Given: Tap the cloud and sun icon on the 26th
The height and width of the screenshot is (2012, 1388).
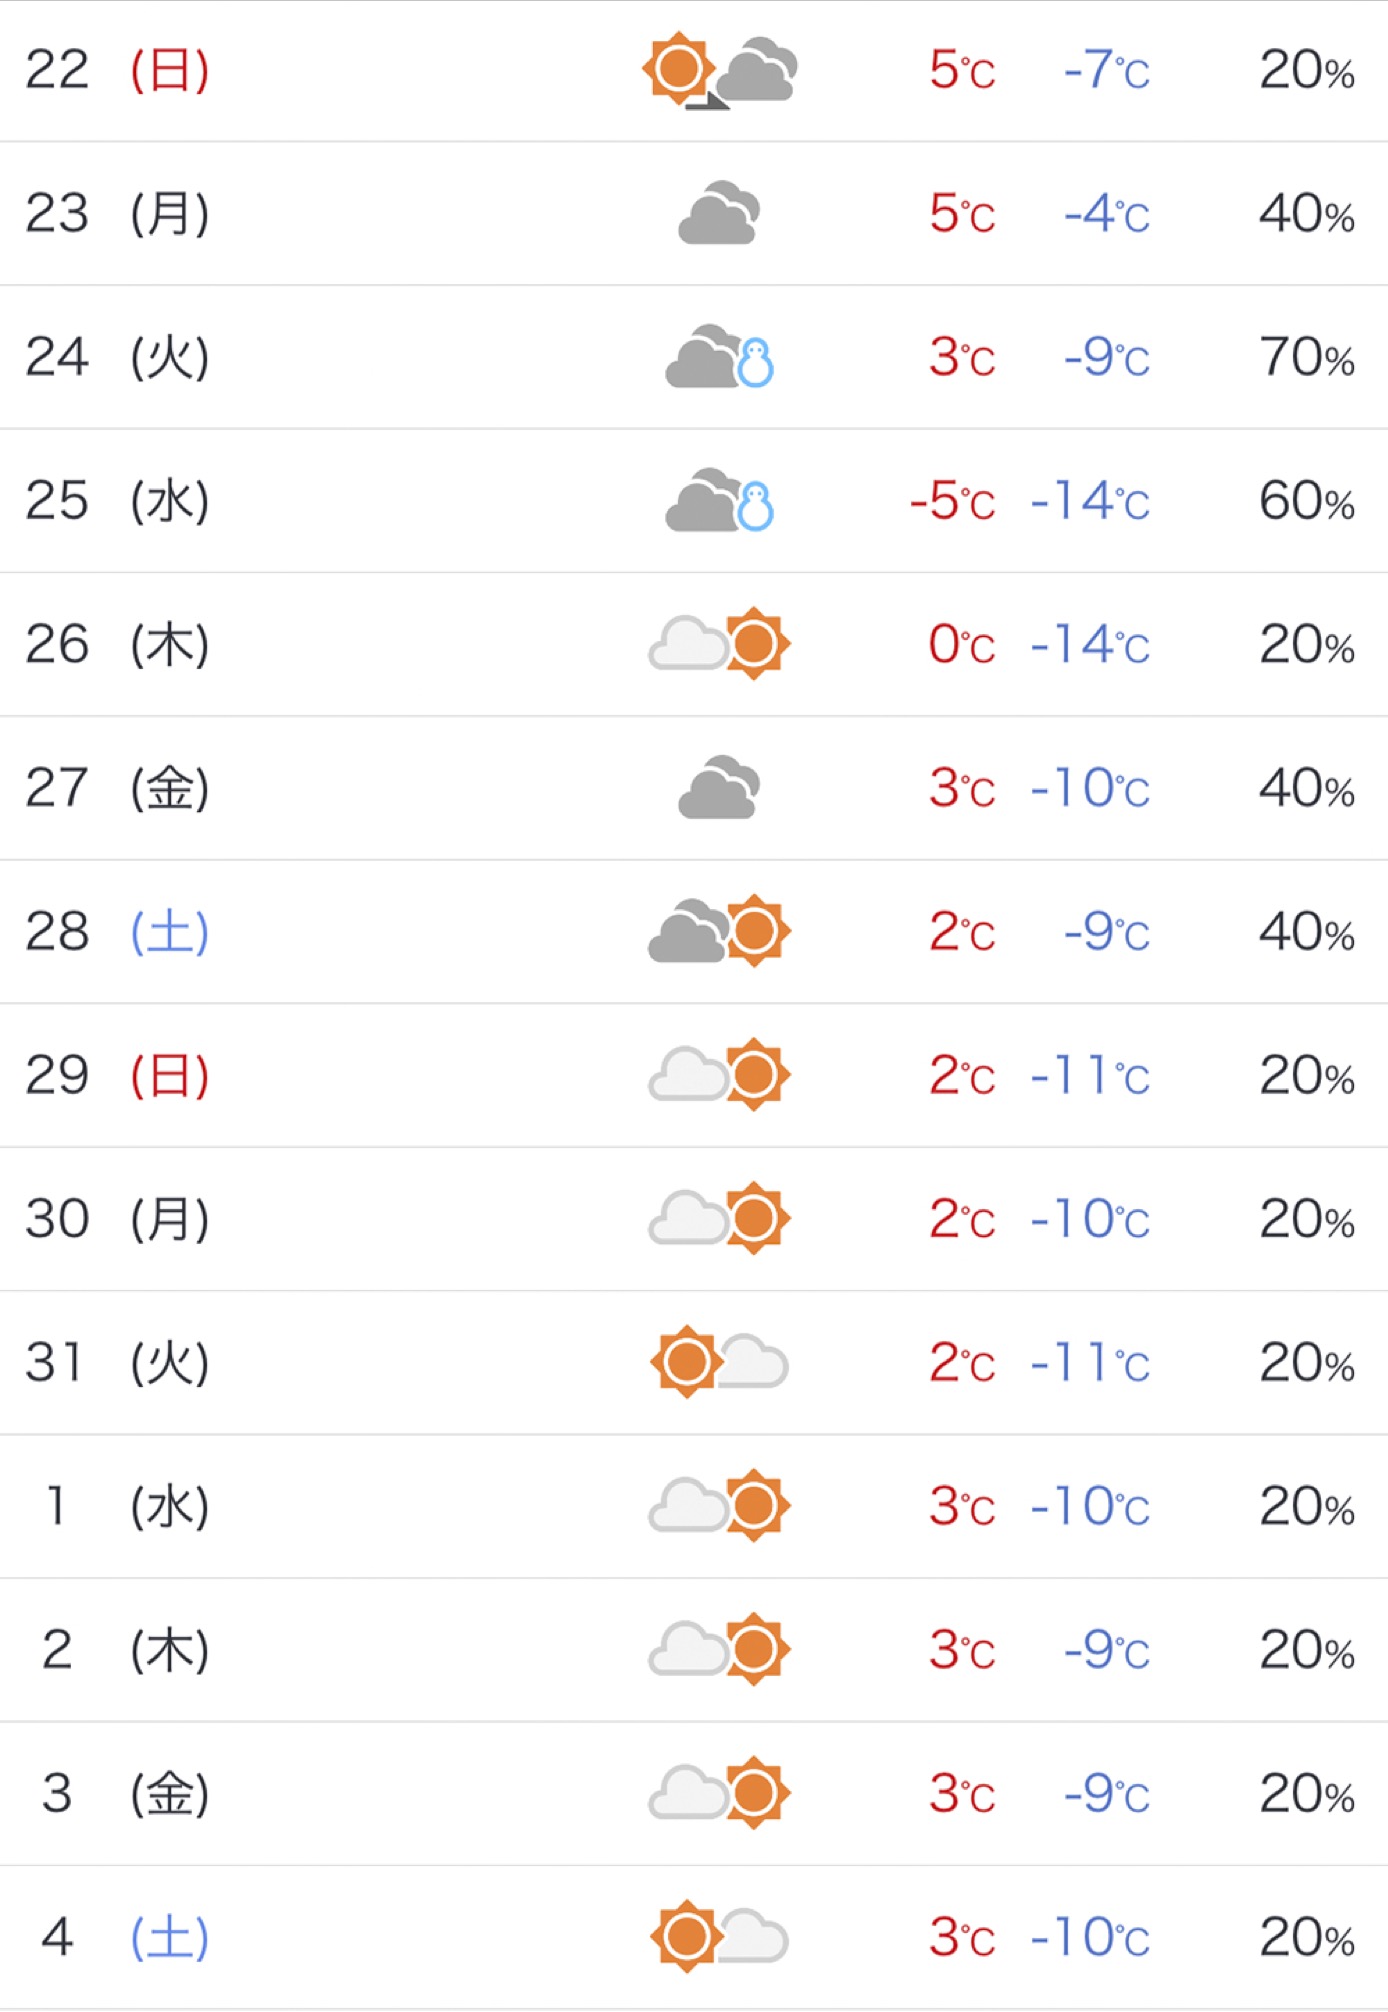Looking at the screenshot, I should click(x=719, y=643).
